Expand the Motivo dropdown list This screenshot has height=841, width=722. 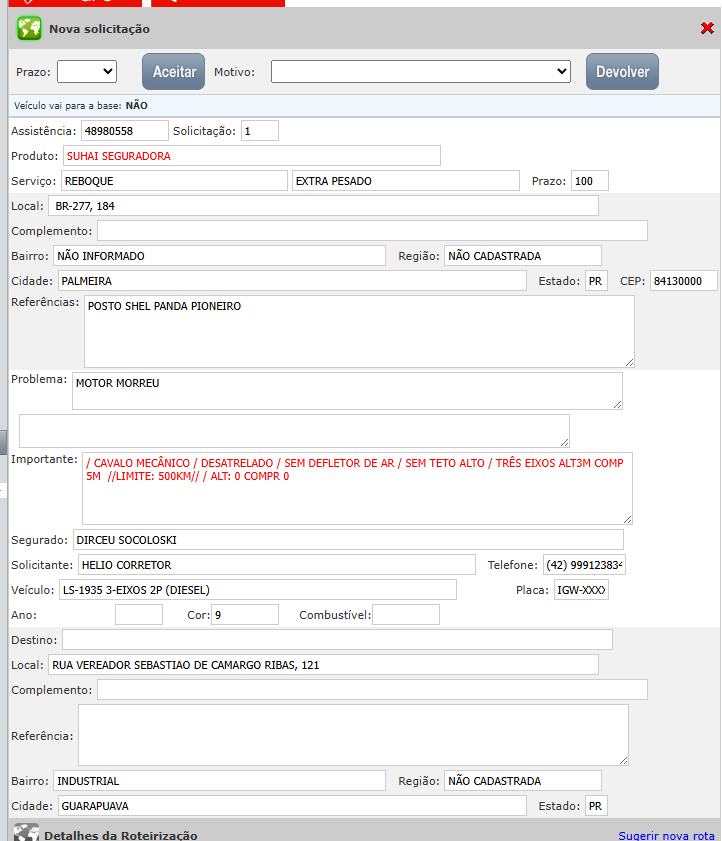[420, 71]
